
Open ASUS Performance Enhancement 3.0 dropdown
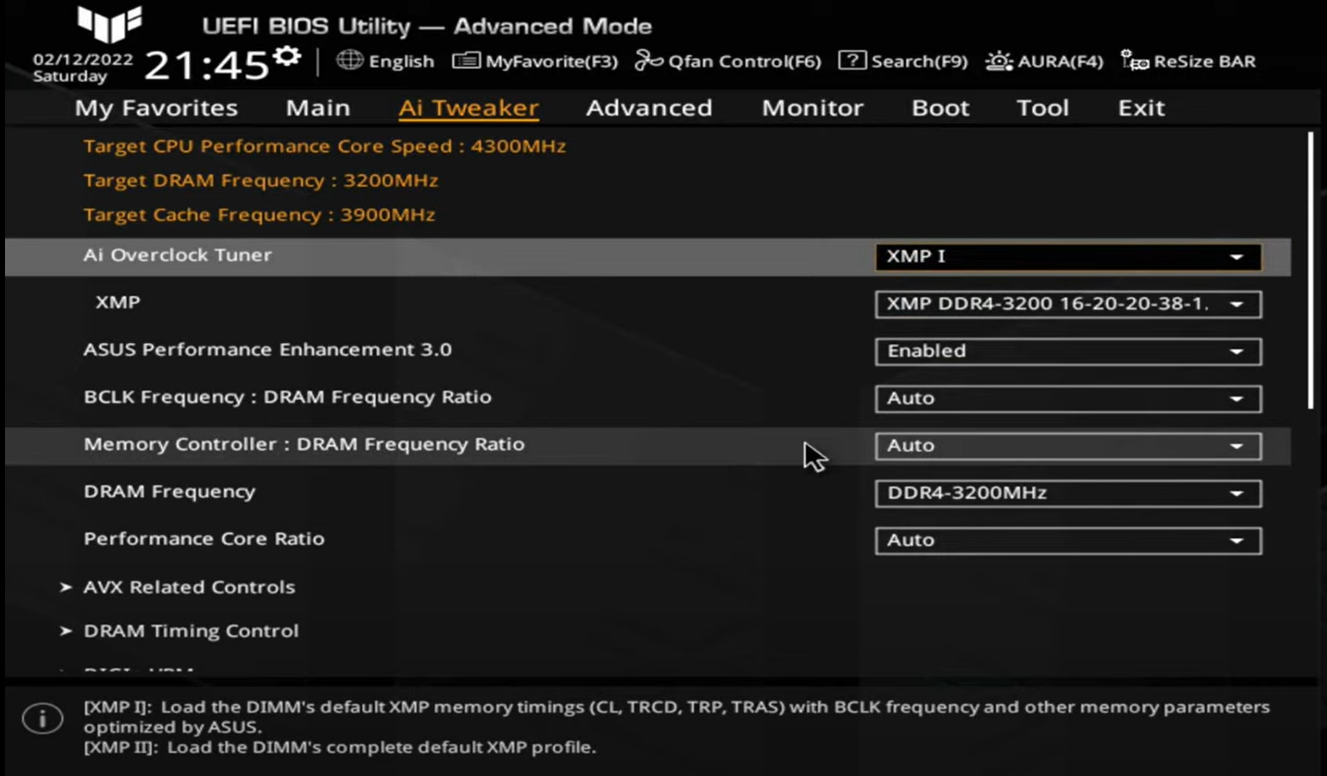[1067, 351]
